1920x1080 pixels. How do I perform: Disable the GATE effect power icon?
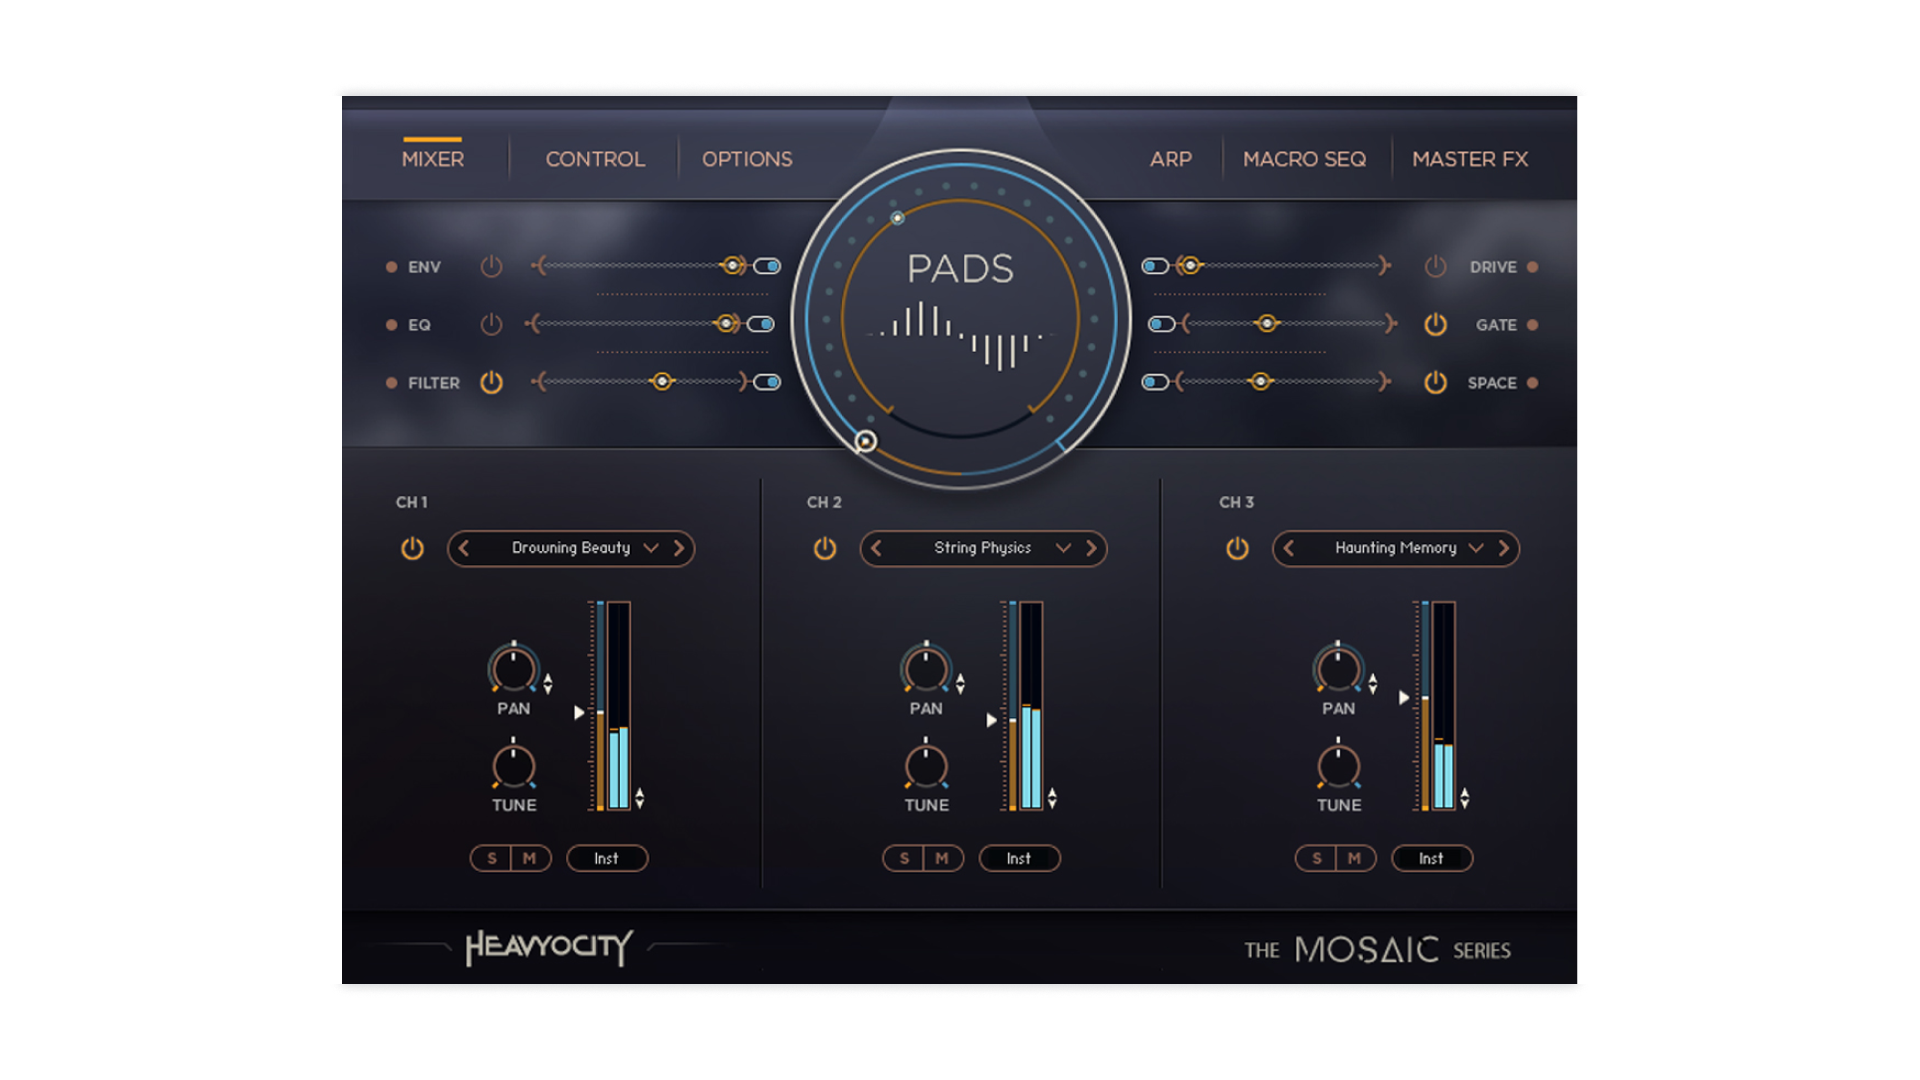click(x=1434, y=324)
